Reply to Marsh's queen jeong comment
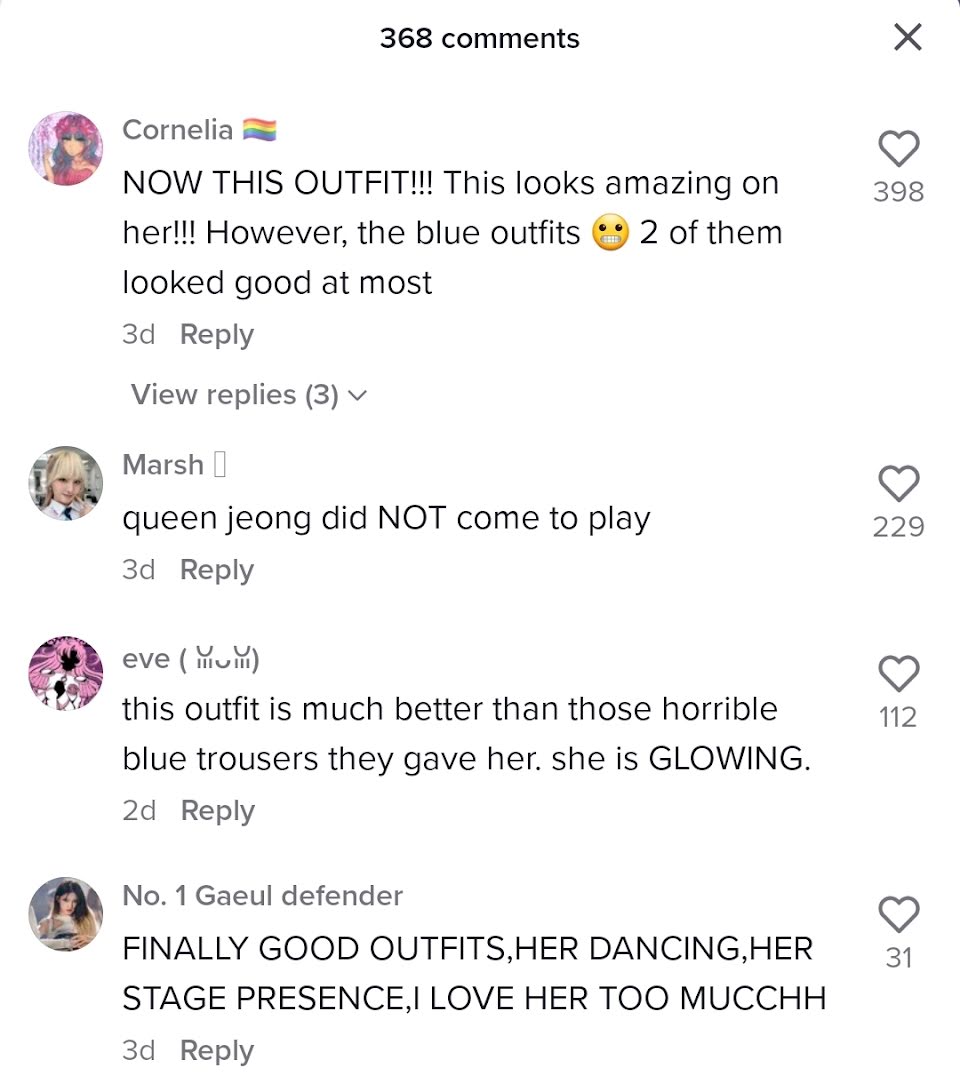 pyautogui.click(x=217, y=570)
